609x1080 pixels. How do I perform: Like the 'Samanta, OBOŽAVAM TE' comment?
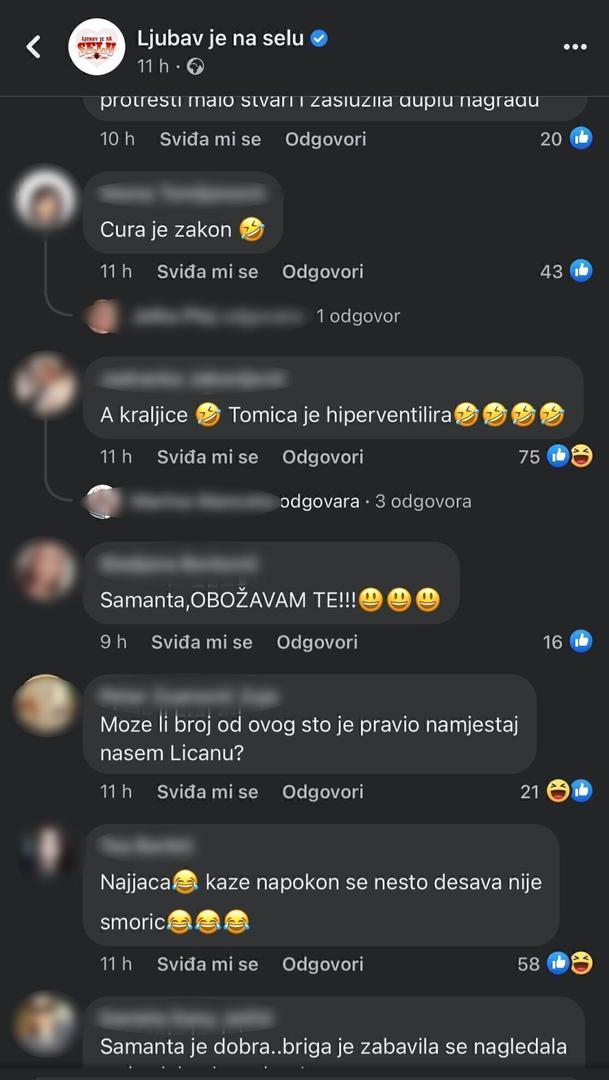202,643
